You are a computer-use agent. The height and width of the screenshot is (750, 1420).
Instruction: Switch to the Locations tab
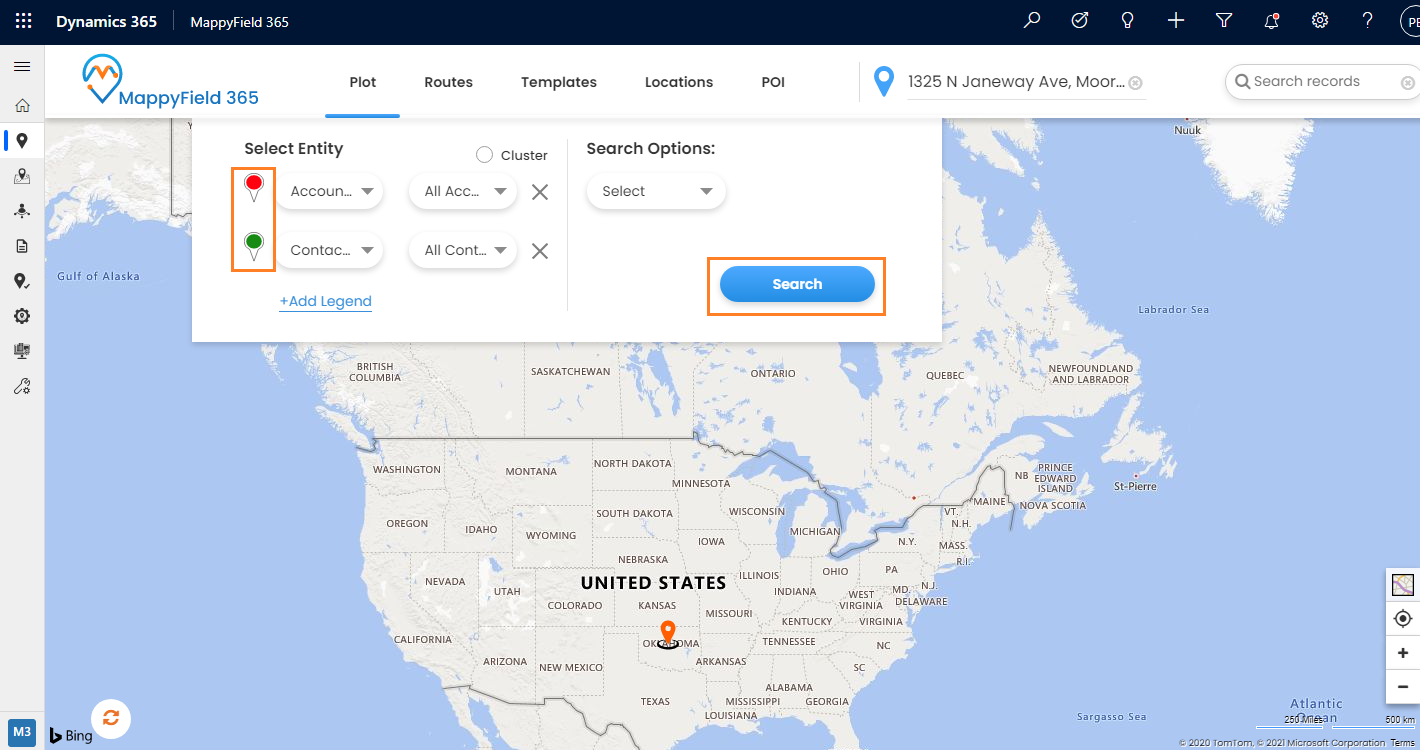coord(679,82)
